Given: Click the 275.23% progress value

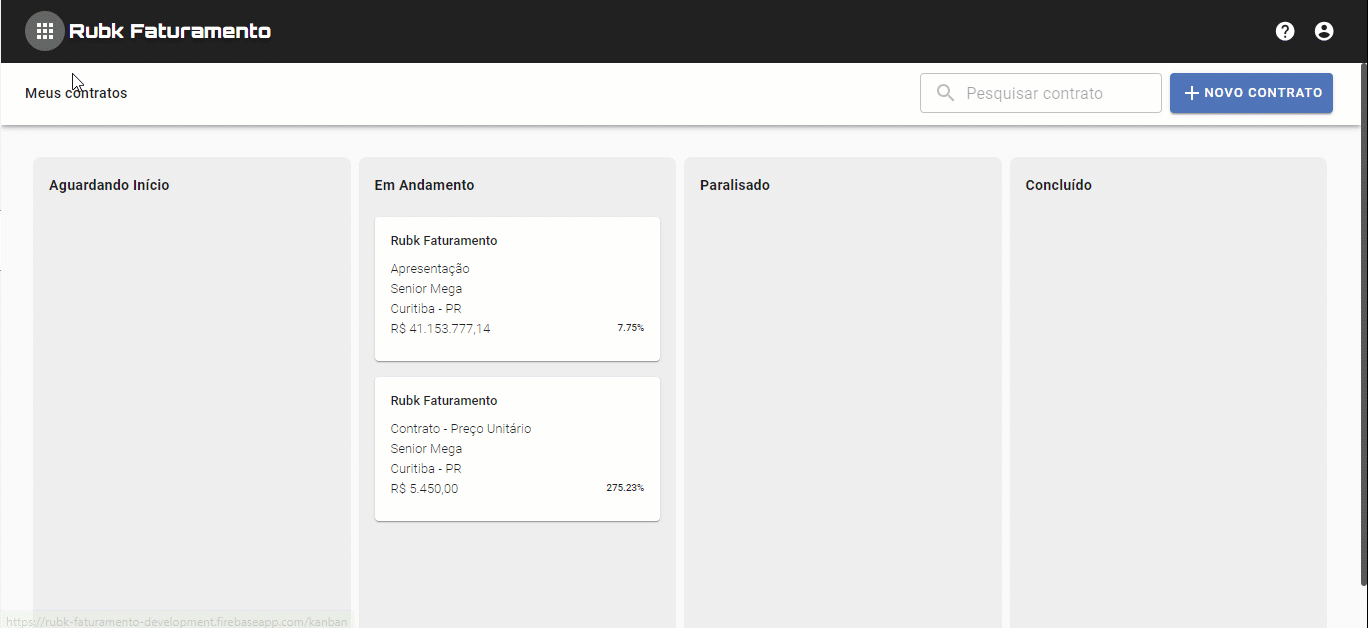Looking at the screenshot, I should pos(625,488).
